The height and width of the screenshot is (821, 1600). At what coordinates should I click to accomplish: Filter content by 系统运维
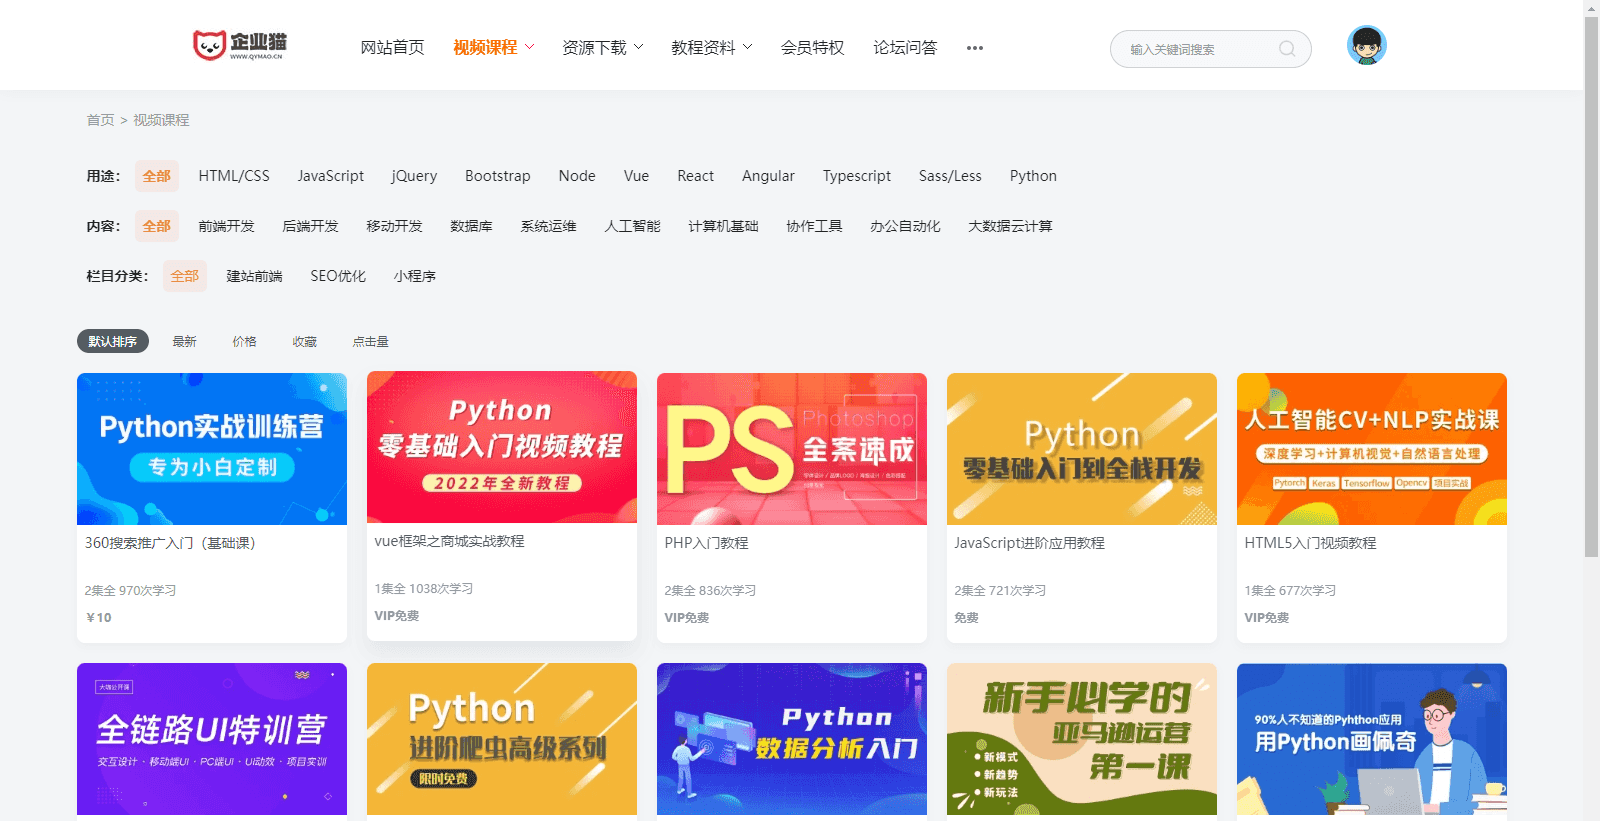point(548,226)
